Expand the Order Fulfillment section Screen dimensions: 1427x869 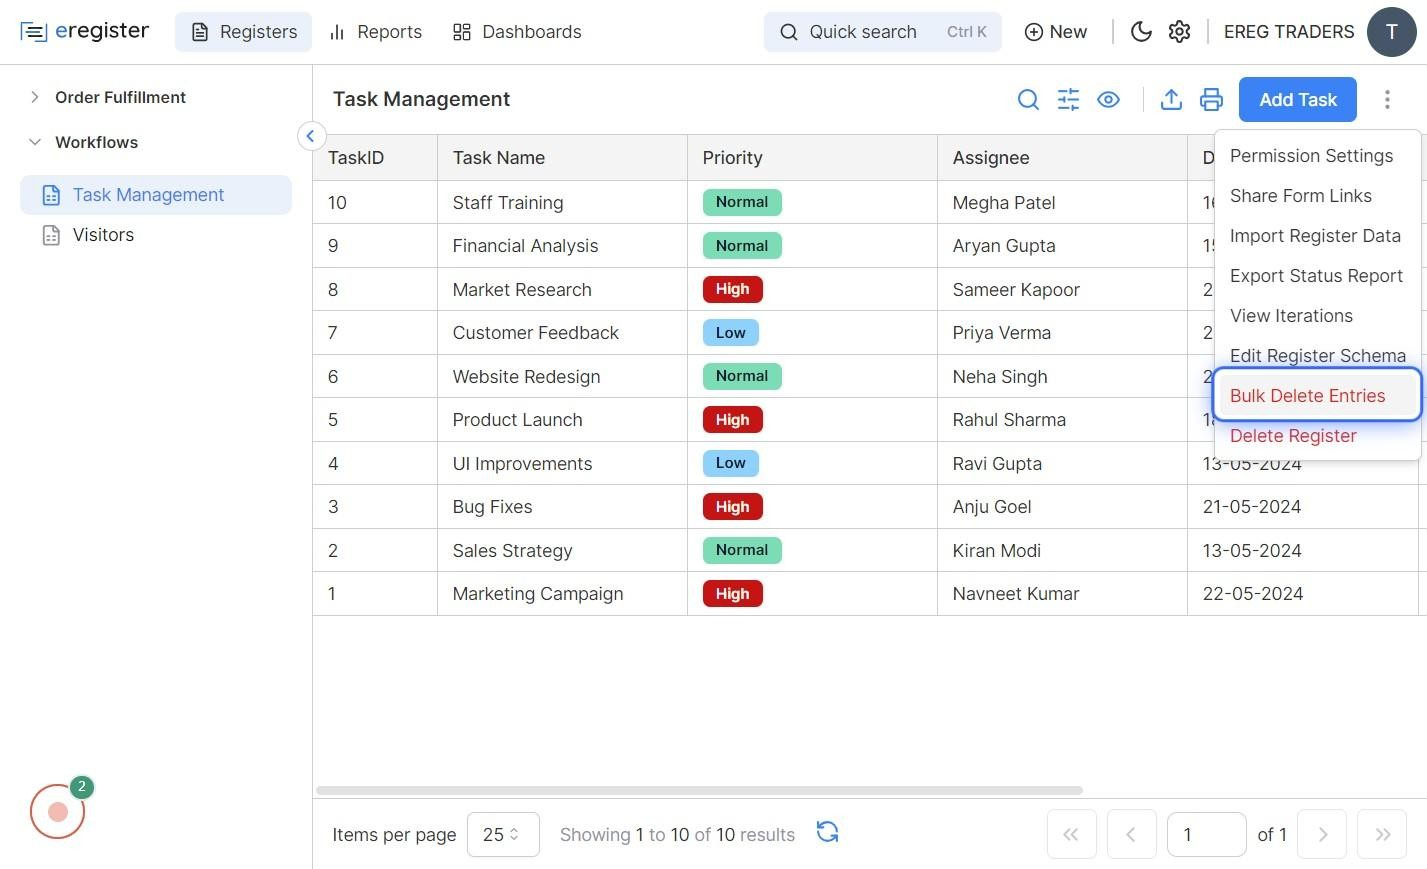[x=35, y=97]
